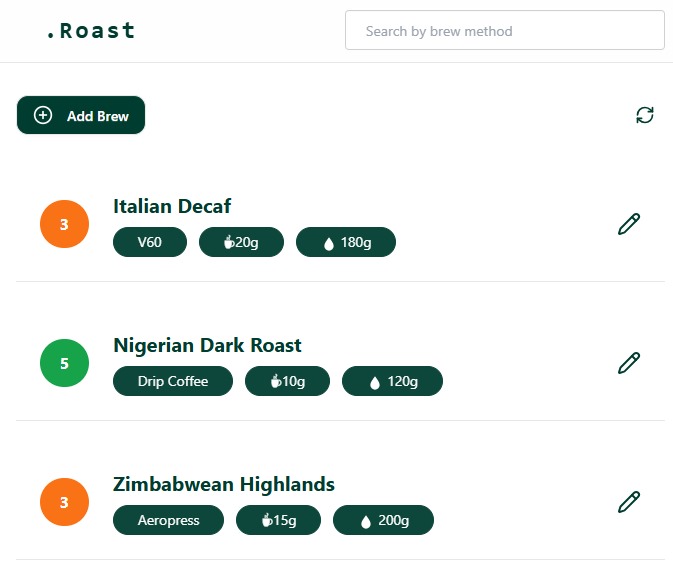Click the 200g water amount tag
This screenshot has width=673, height=588.
[383, 520]
